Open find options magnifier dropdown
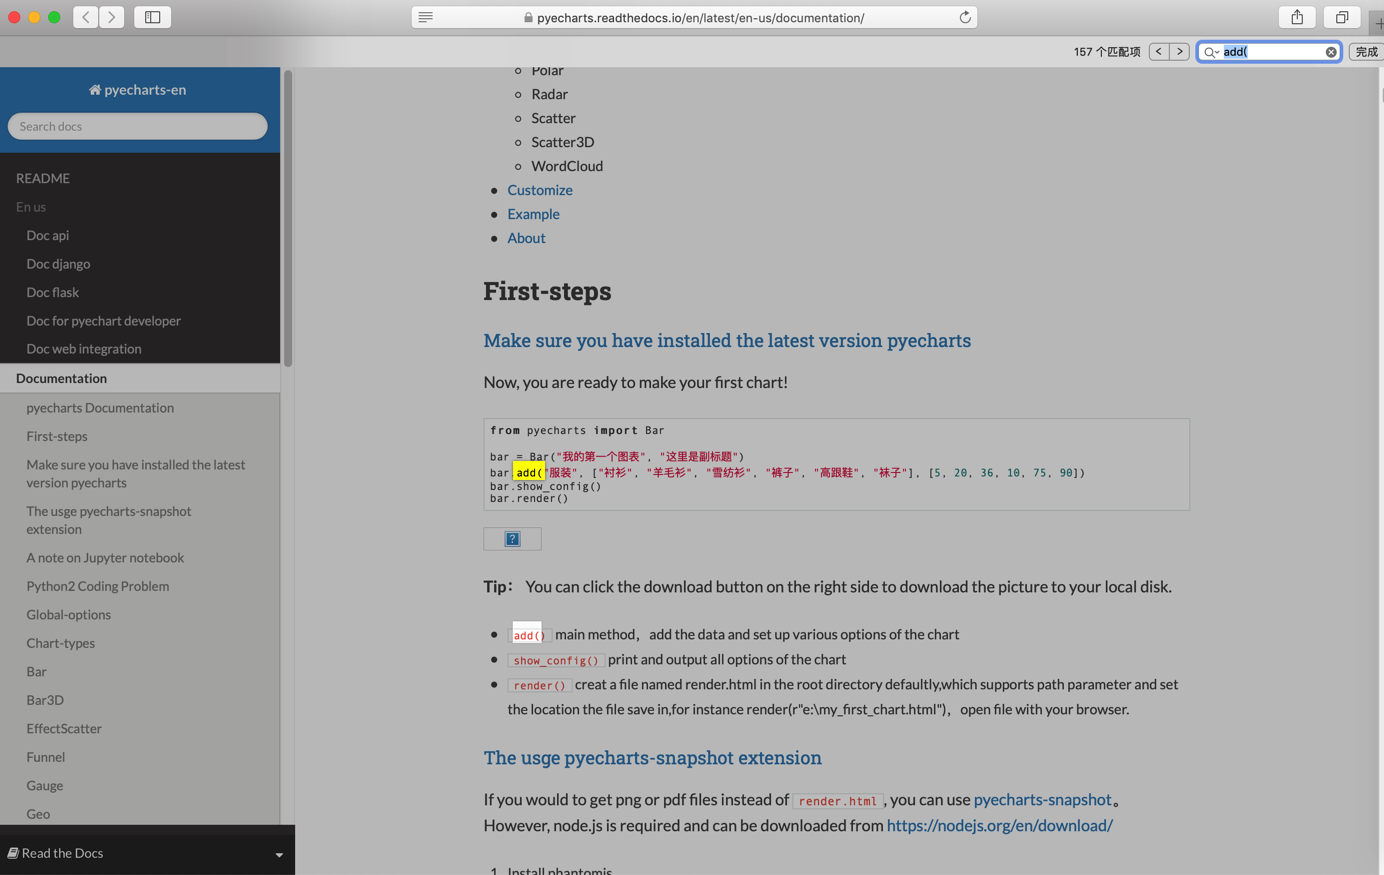1384x875 pixels. click(x=1211, y=52)
